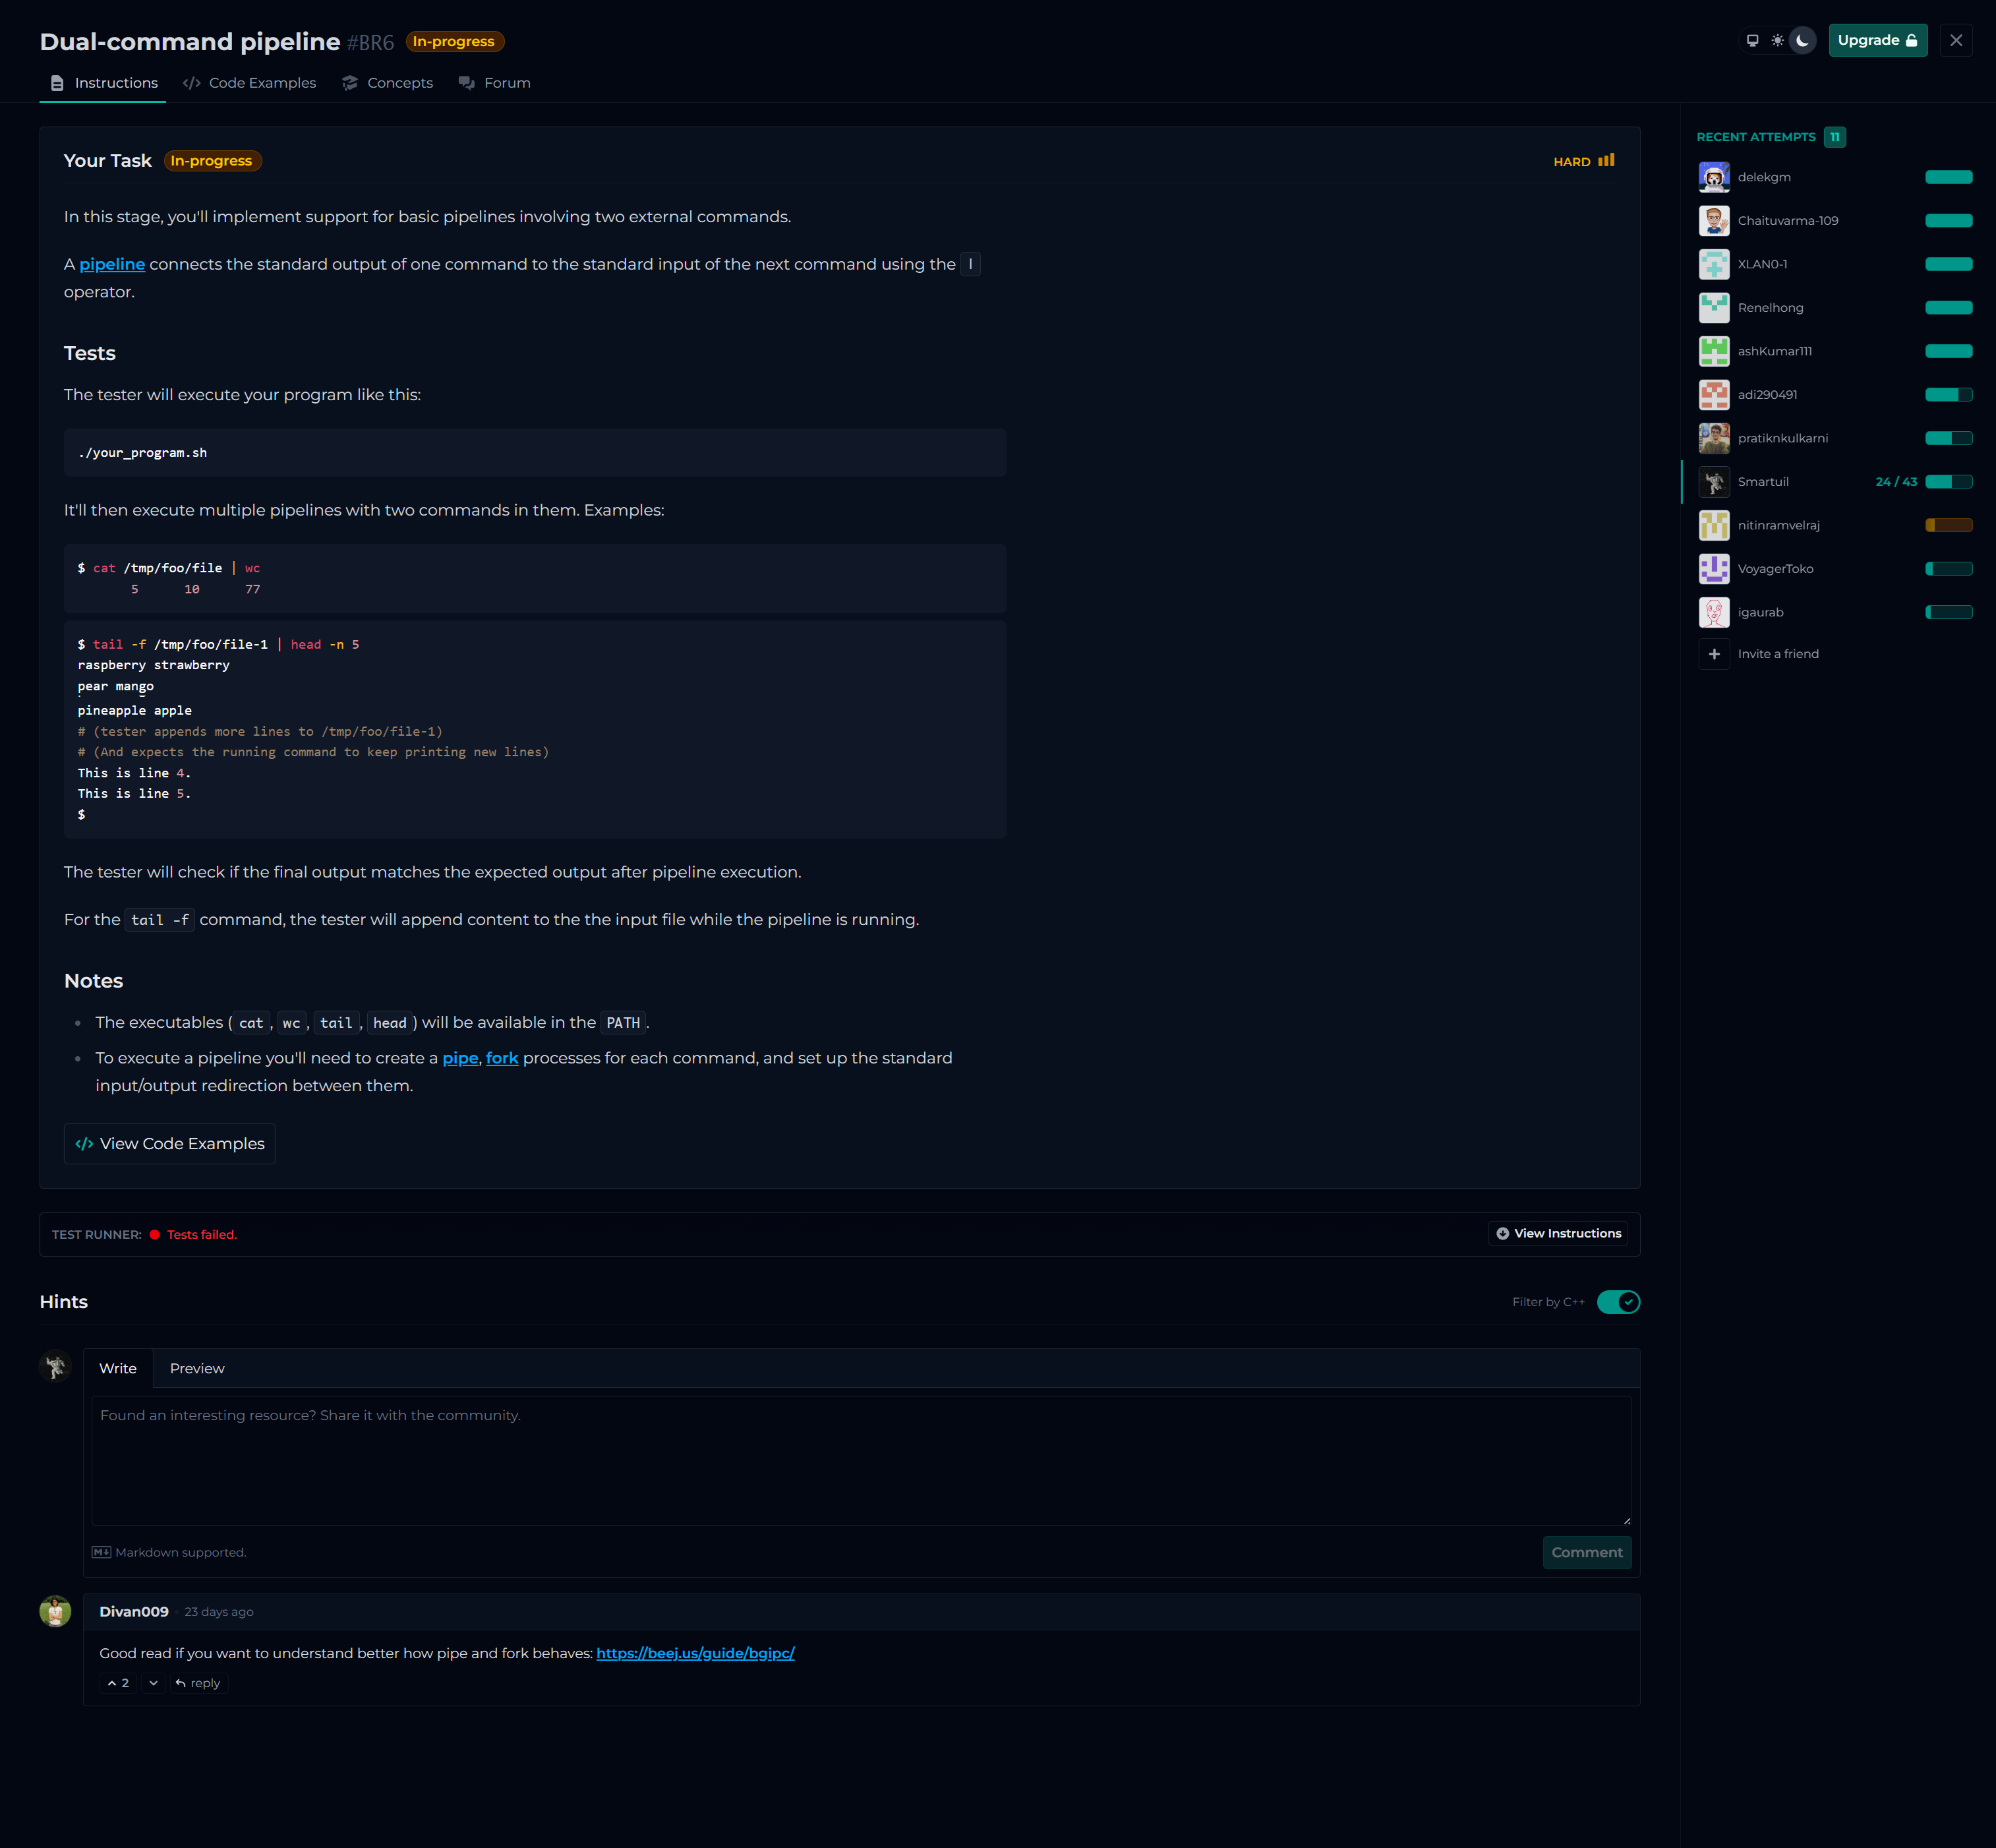1996x1848 pixels.
Task: Click the View Code Examples button
Action: click(170, 1144)
